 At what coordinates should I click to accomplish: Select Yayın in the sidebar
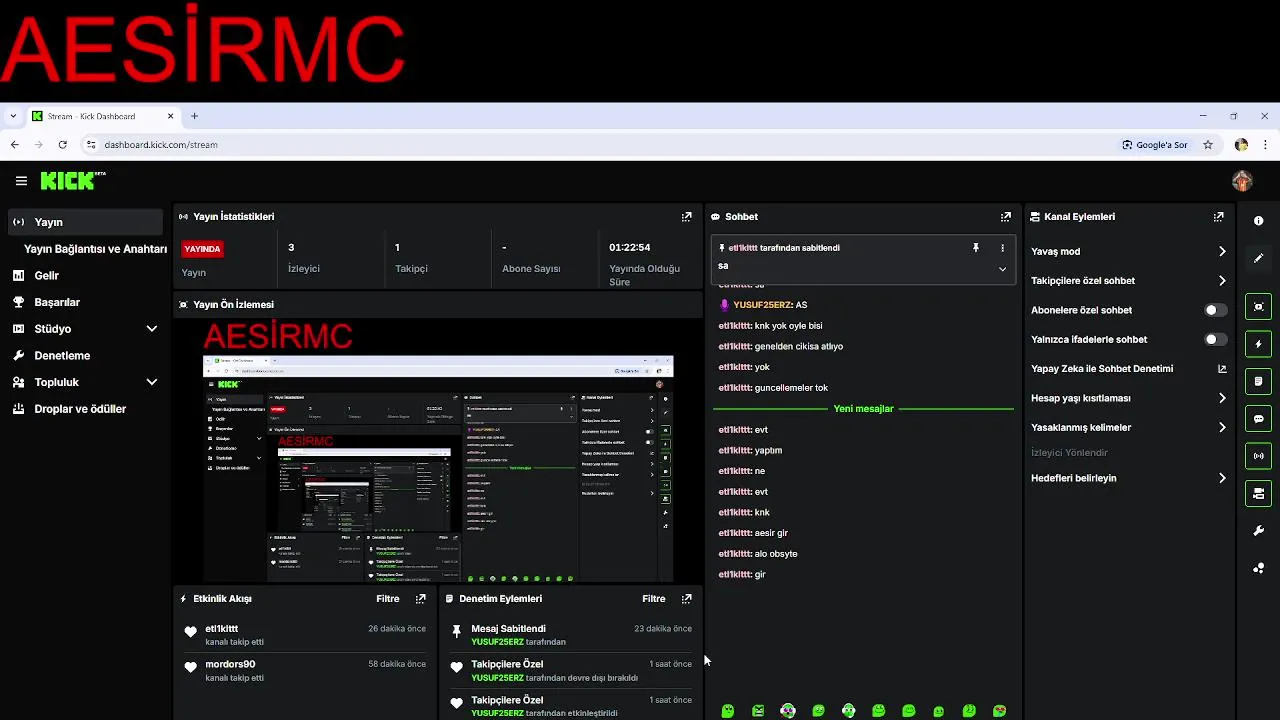(85, 222)
